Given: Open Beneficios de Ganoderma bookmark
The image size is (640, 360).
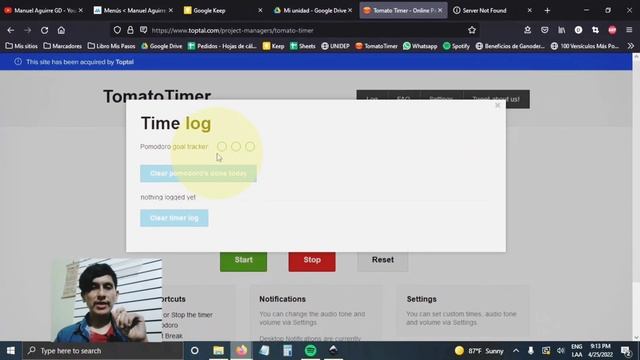Looking at the screenshot, I should (x=510, y=46).
